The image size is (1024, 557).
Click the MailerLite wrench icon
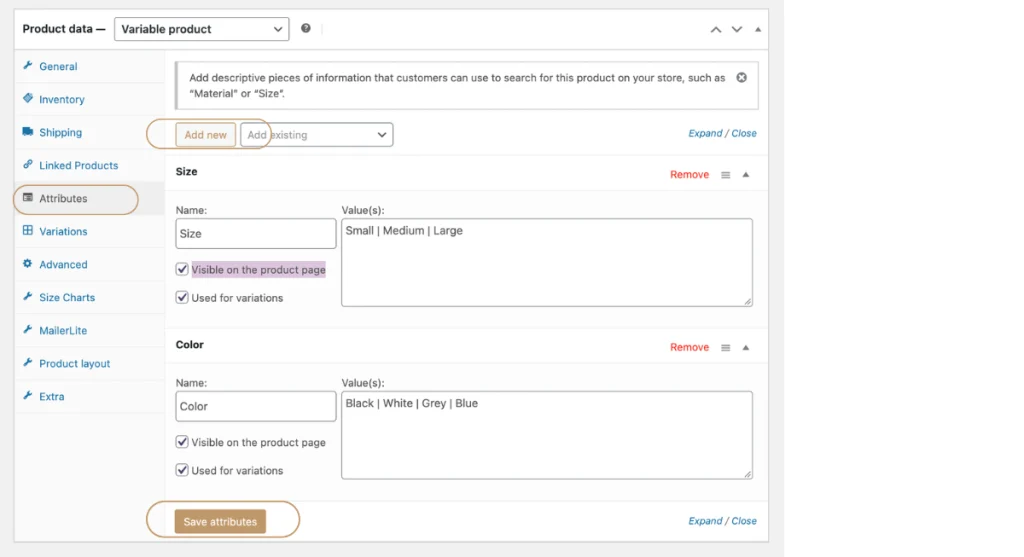click(27, 330)
